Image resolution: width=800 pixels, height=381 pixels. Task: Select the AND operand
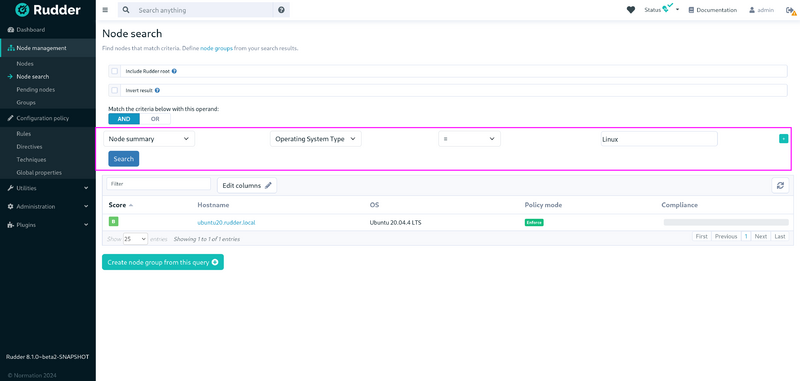tap(124, 119)
